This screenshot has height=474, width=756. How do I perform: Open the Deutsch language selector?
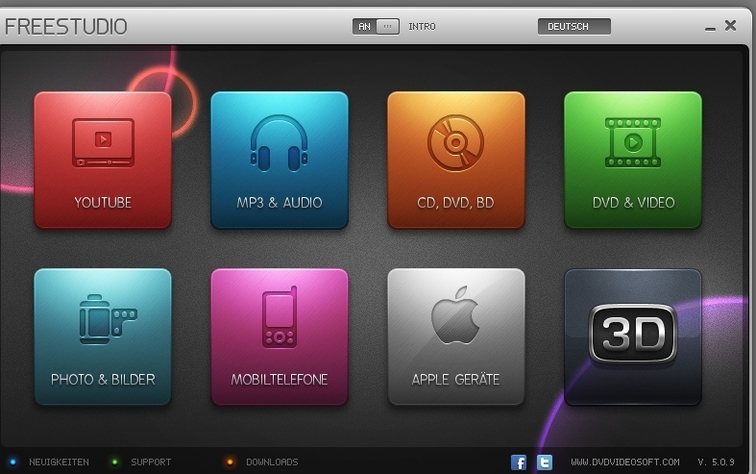tap(574, 27)
